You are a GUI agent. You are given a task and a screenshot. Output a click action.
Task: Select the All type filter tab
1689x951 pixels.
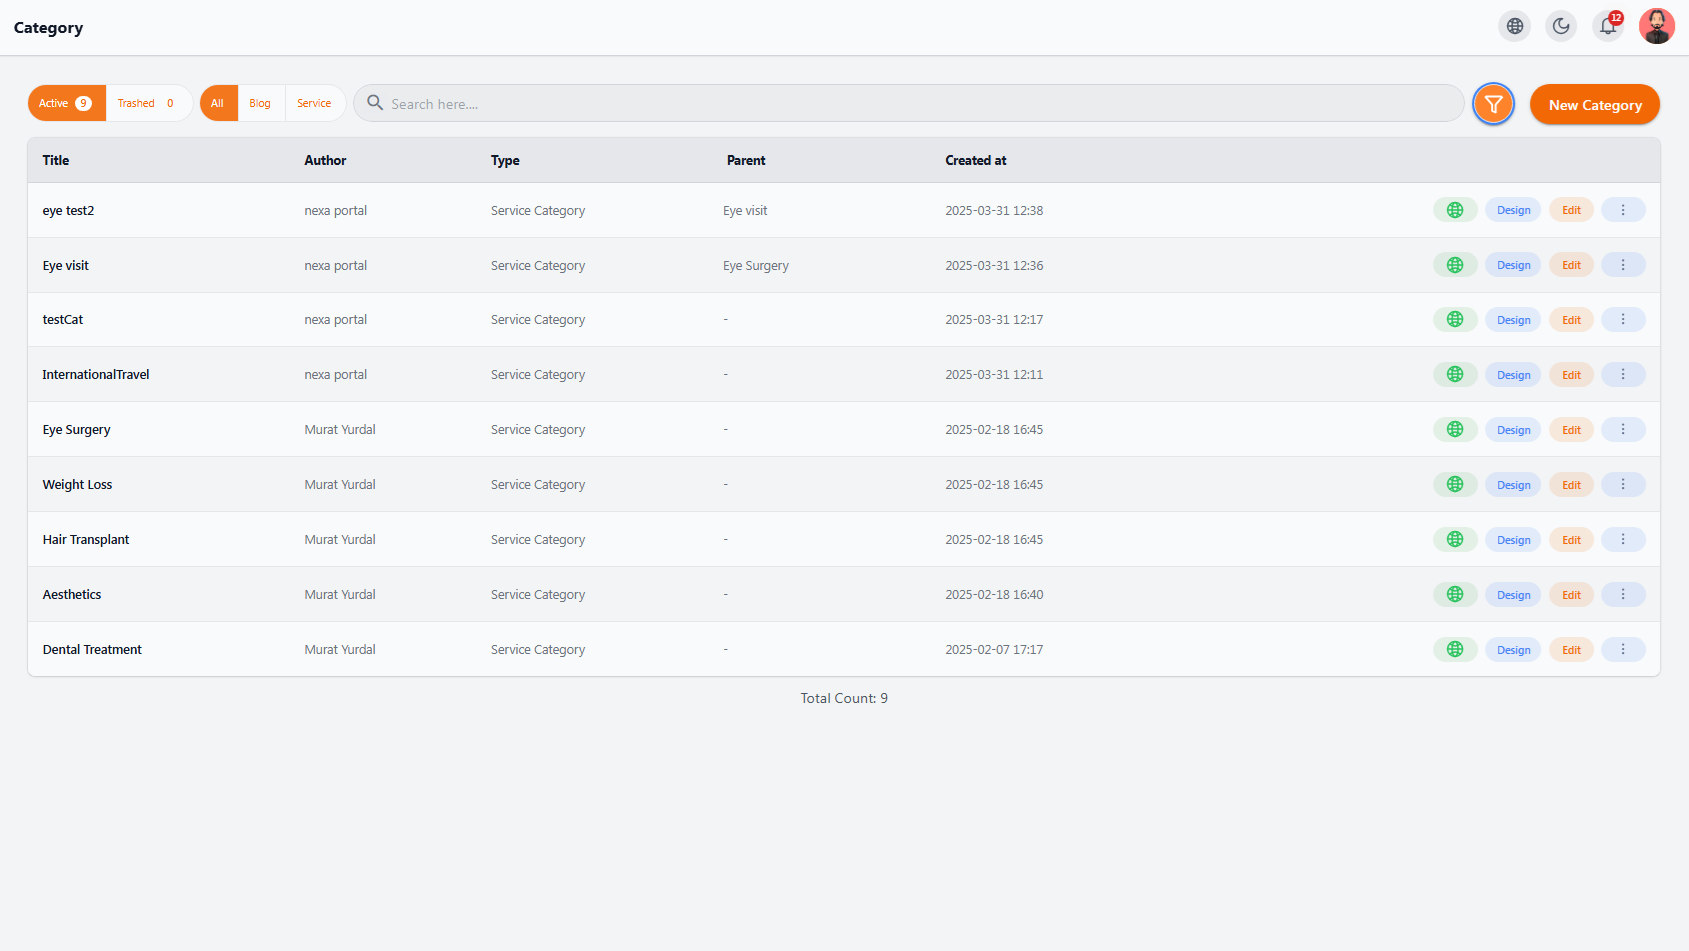[x=218, y=103]
